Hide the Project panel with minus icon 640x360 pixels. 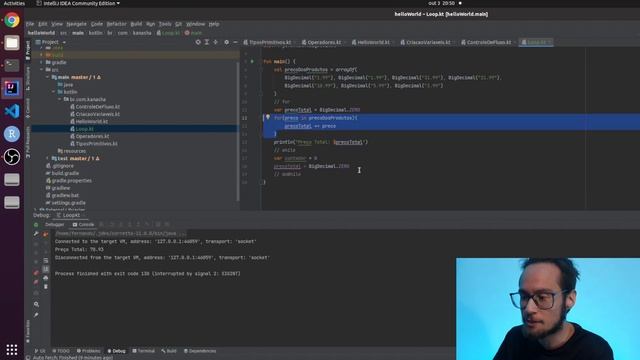235,42
